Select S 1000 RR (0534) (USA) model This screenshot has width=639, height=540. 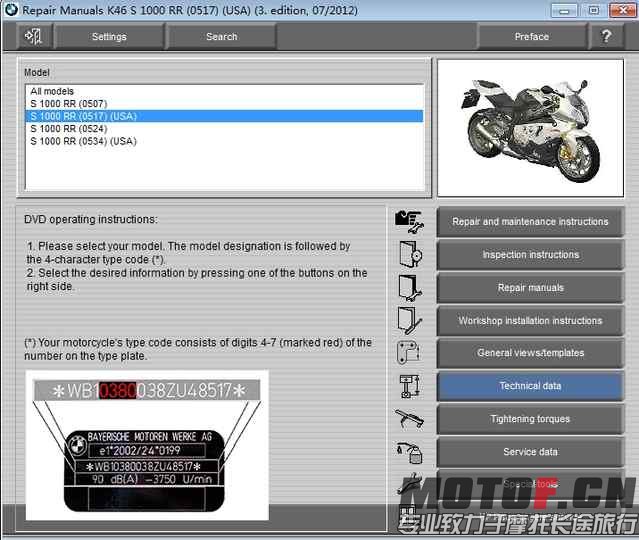click(x=225, y=141)
